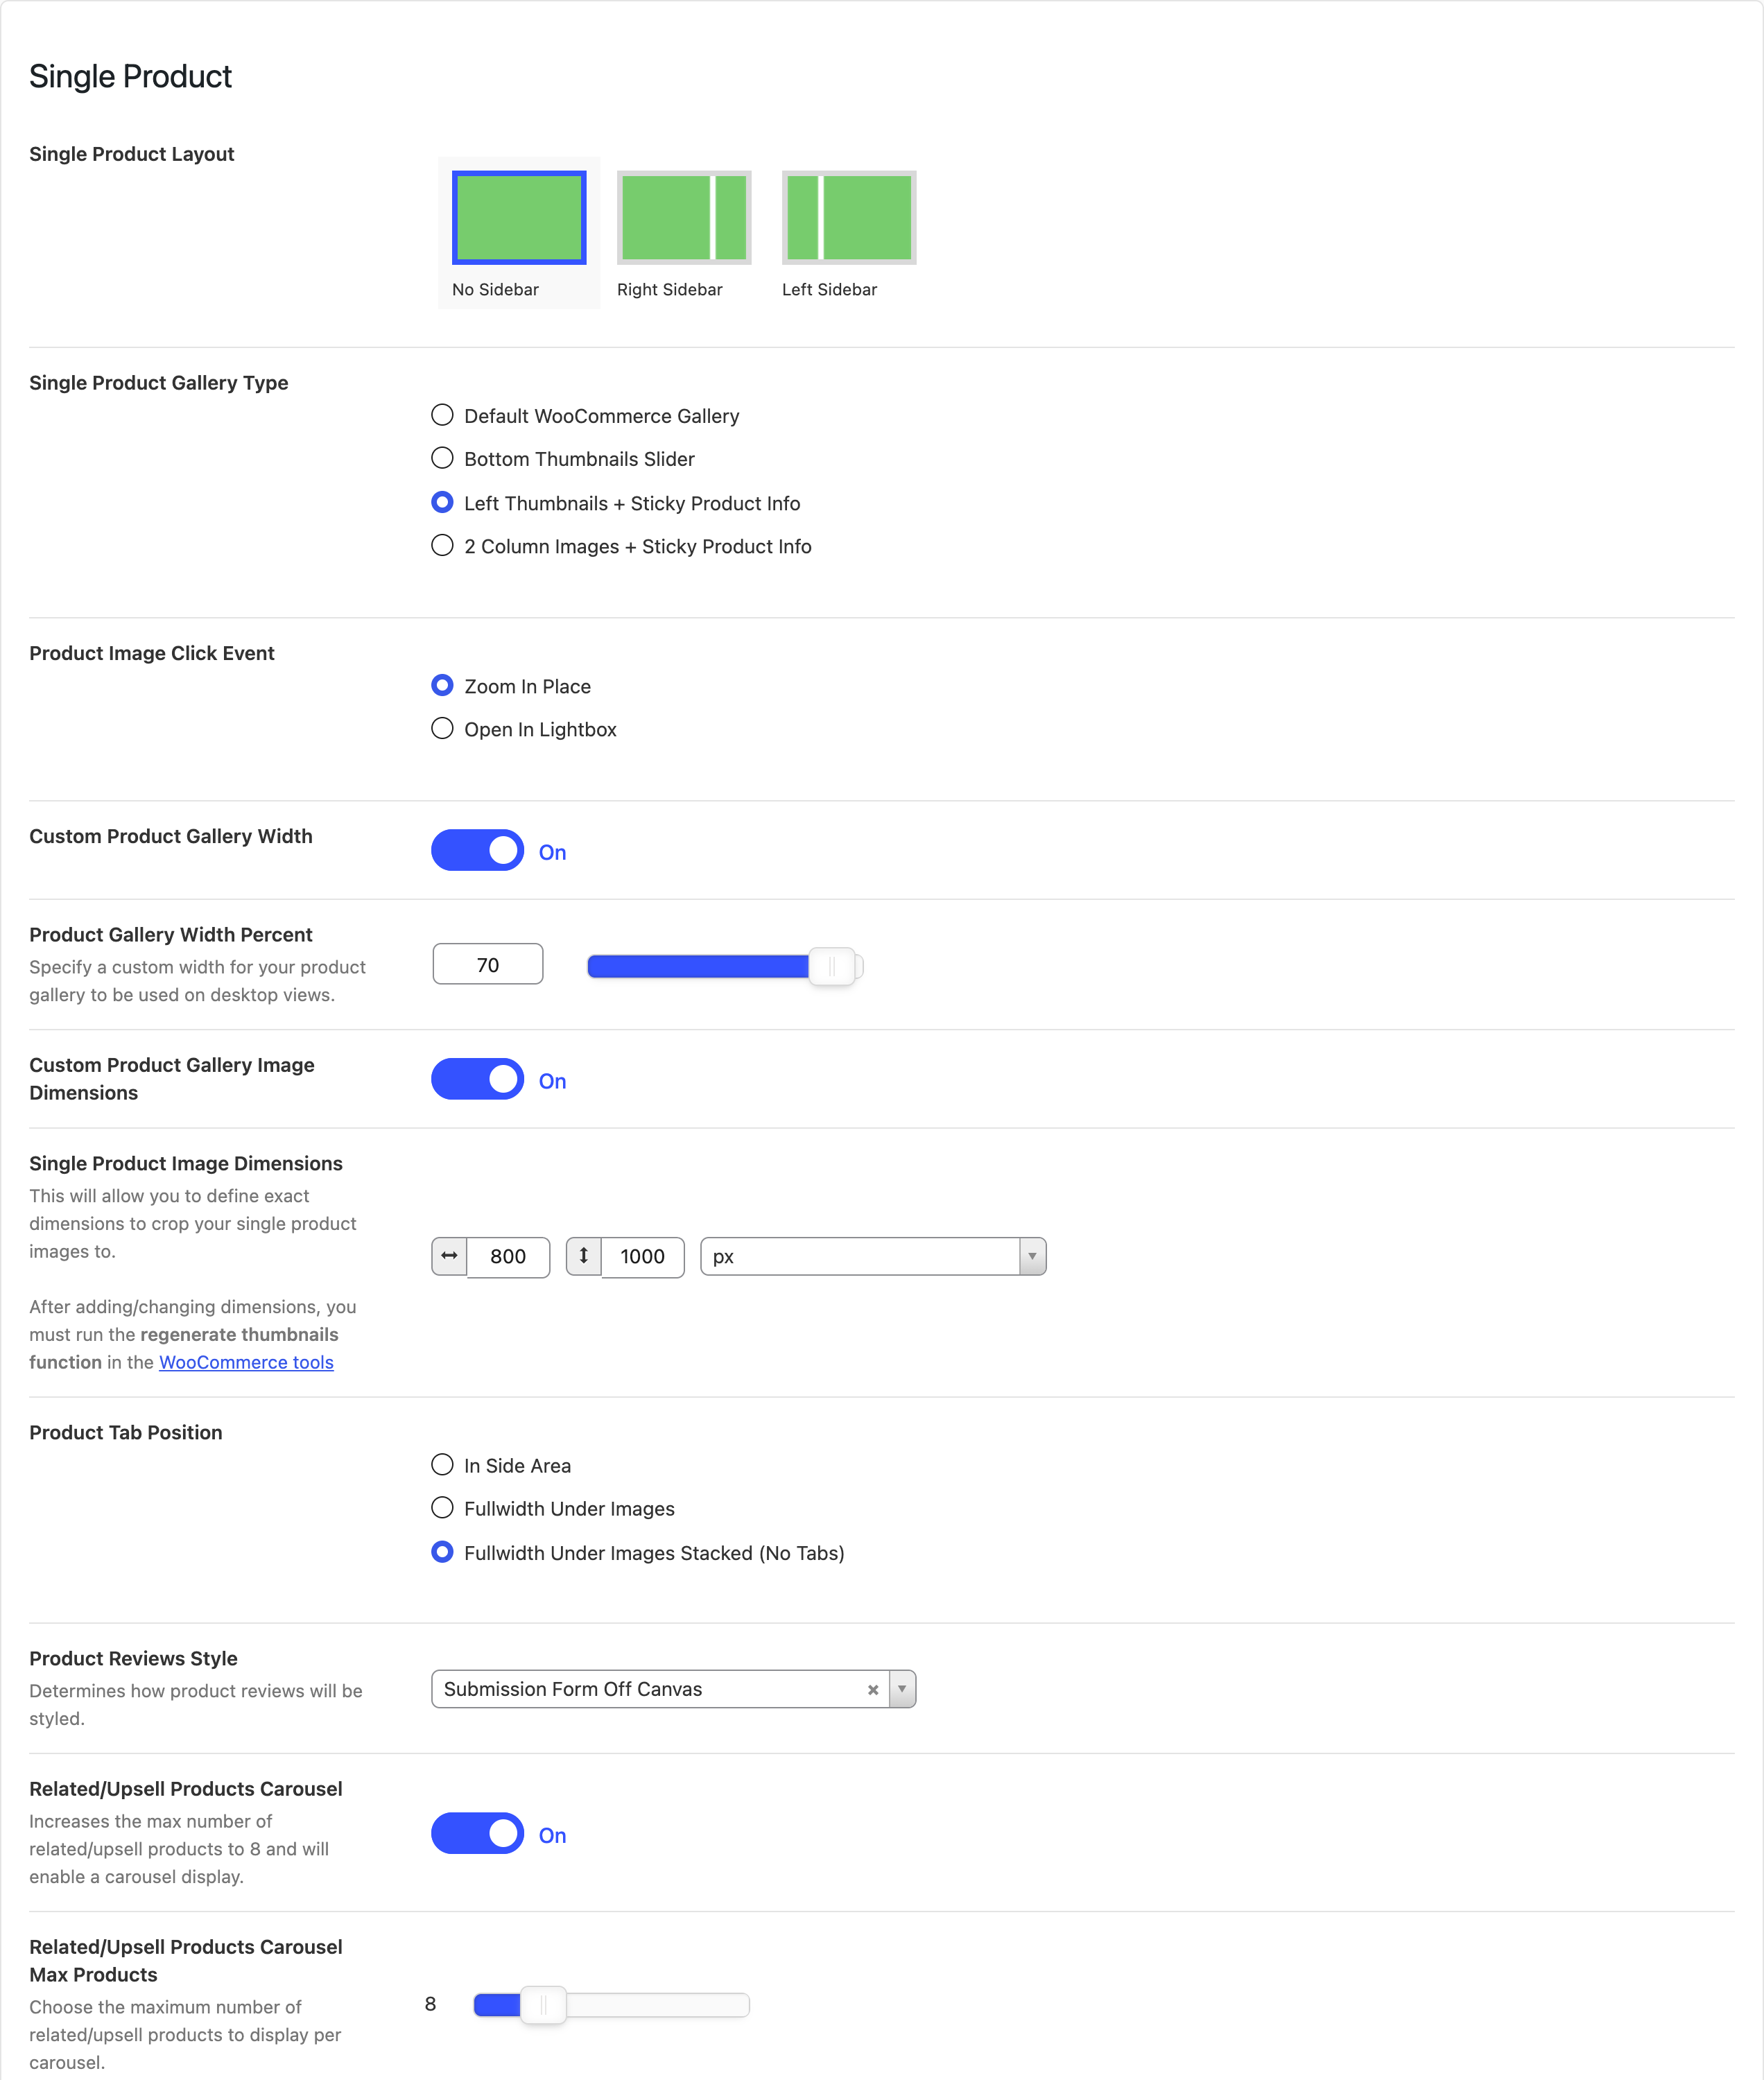Click the gallery width percent field showing 70
Screen dimensions: 1764x2080
point(488,964)
